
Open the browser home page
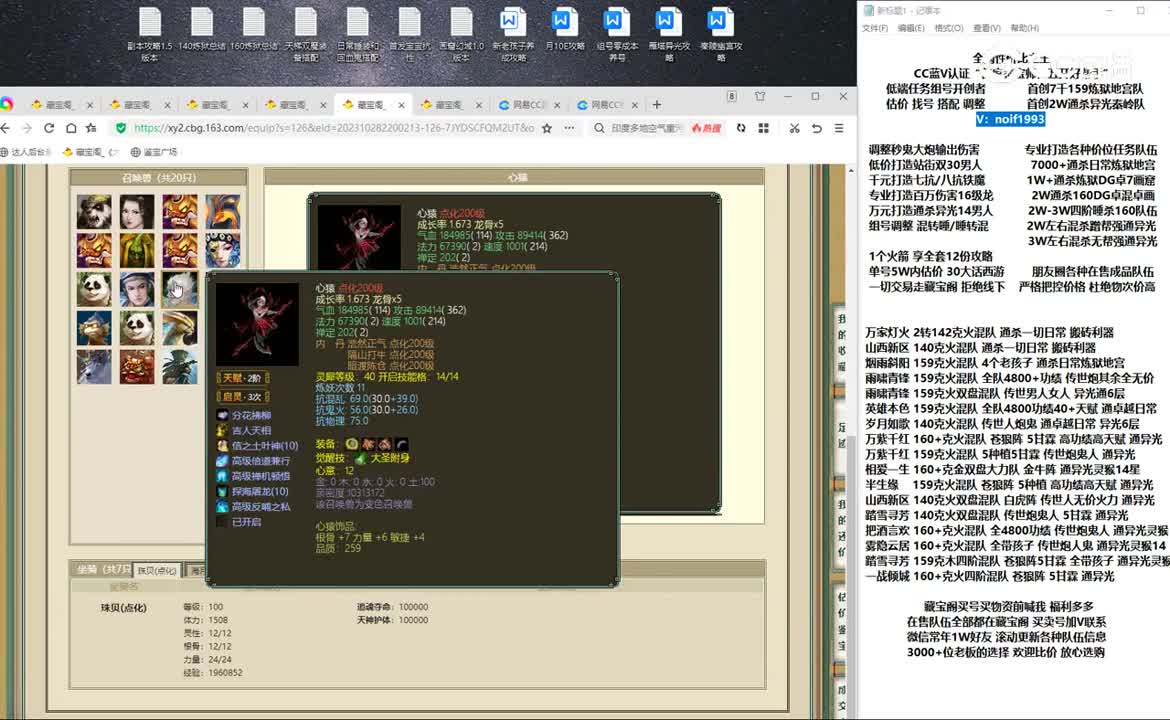[71, 128]
